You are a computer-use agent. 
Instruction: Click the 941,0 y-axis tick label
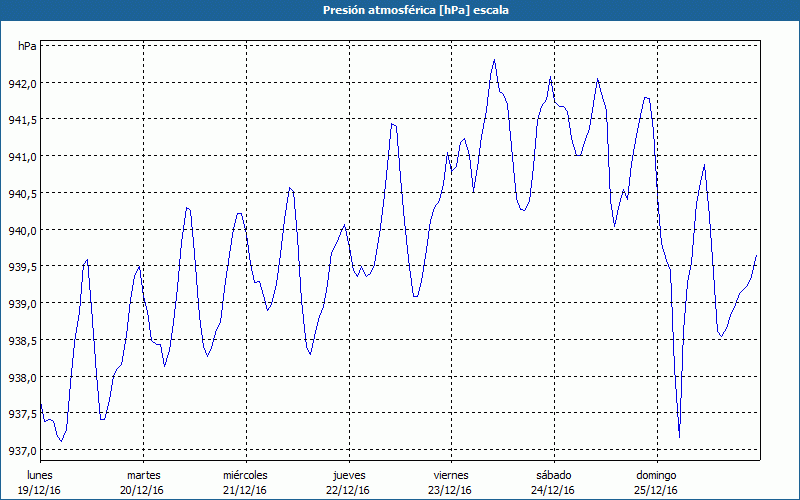(22, 157)
